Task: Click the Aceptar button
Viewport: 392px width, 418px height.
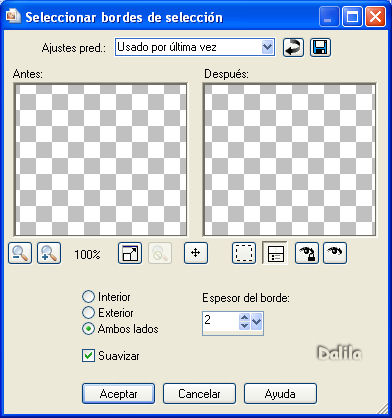Action: click(119, 394)
